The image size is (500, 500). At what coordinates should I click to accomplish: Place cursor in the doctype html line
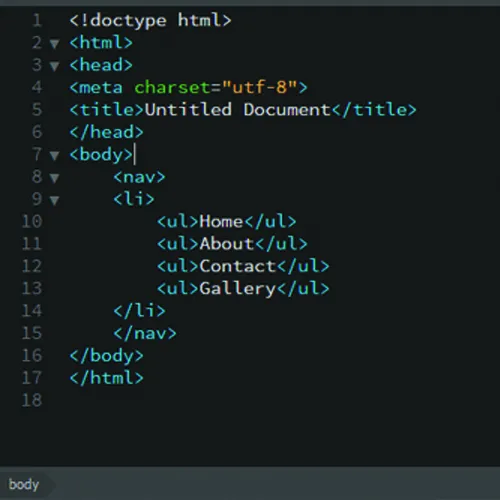pos(150,21)
